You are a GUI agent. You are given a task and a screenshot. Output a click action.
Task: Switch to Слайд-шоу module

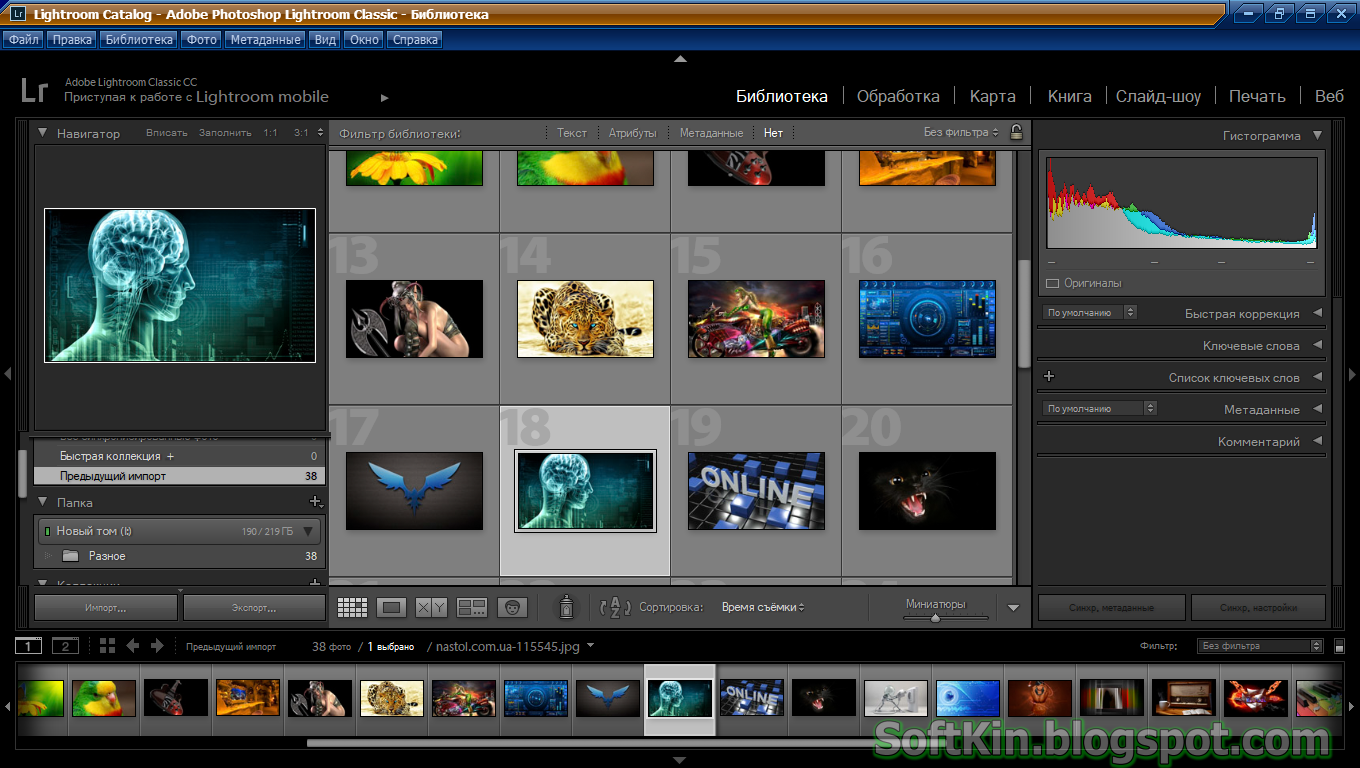click(1158, 96)
